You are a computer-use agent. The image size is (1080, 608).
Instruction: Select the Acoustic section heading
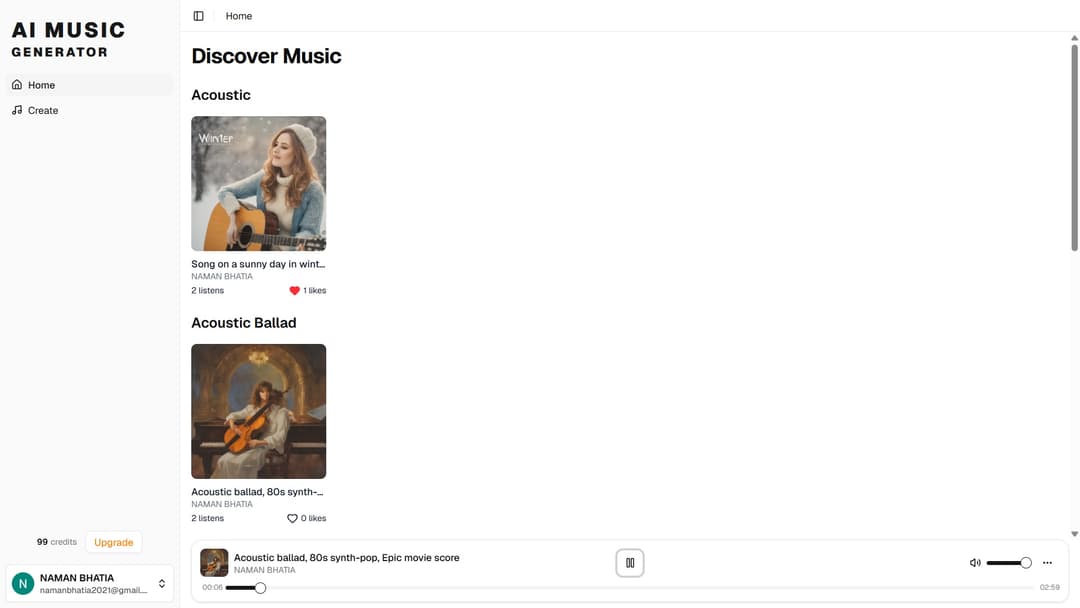tap(221, 94)
